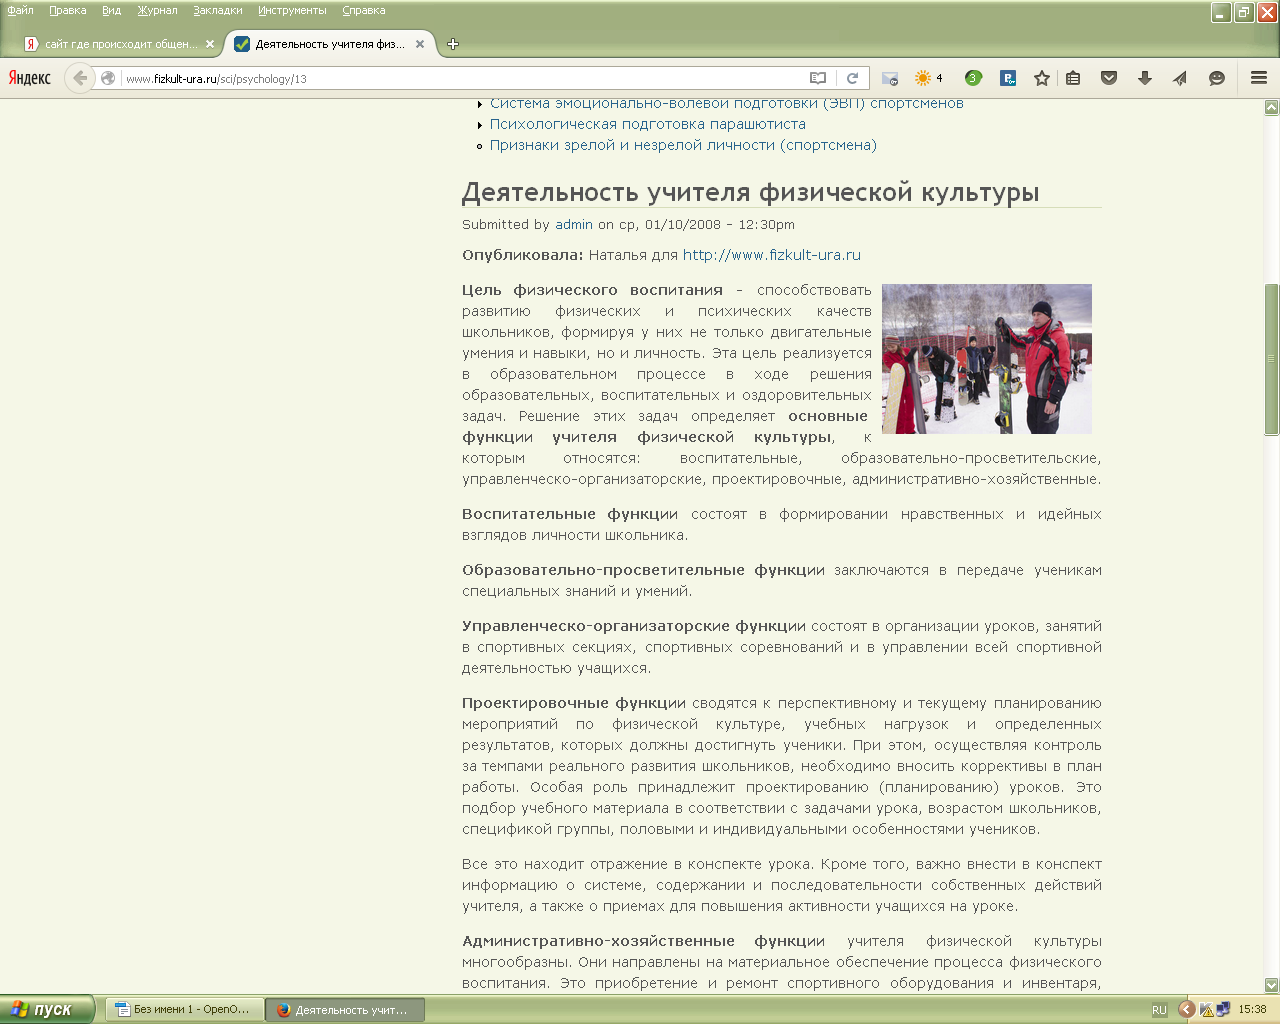
Task: Open link 'Система эмоционально-волевой подготовки'
Action: [727, 103]
